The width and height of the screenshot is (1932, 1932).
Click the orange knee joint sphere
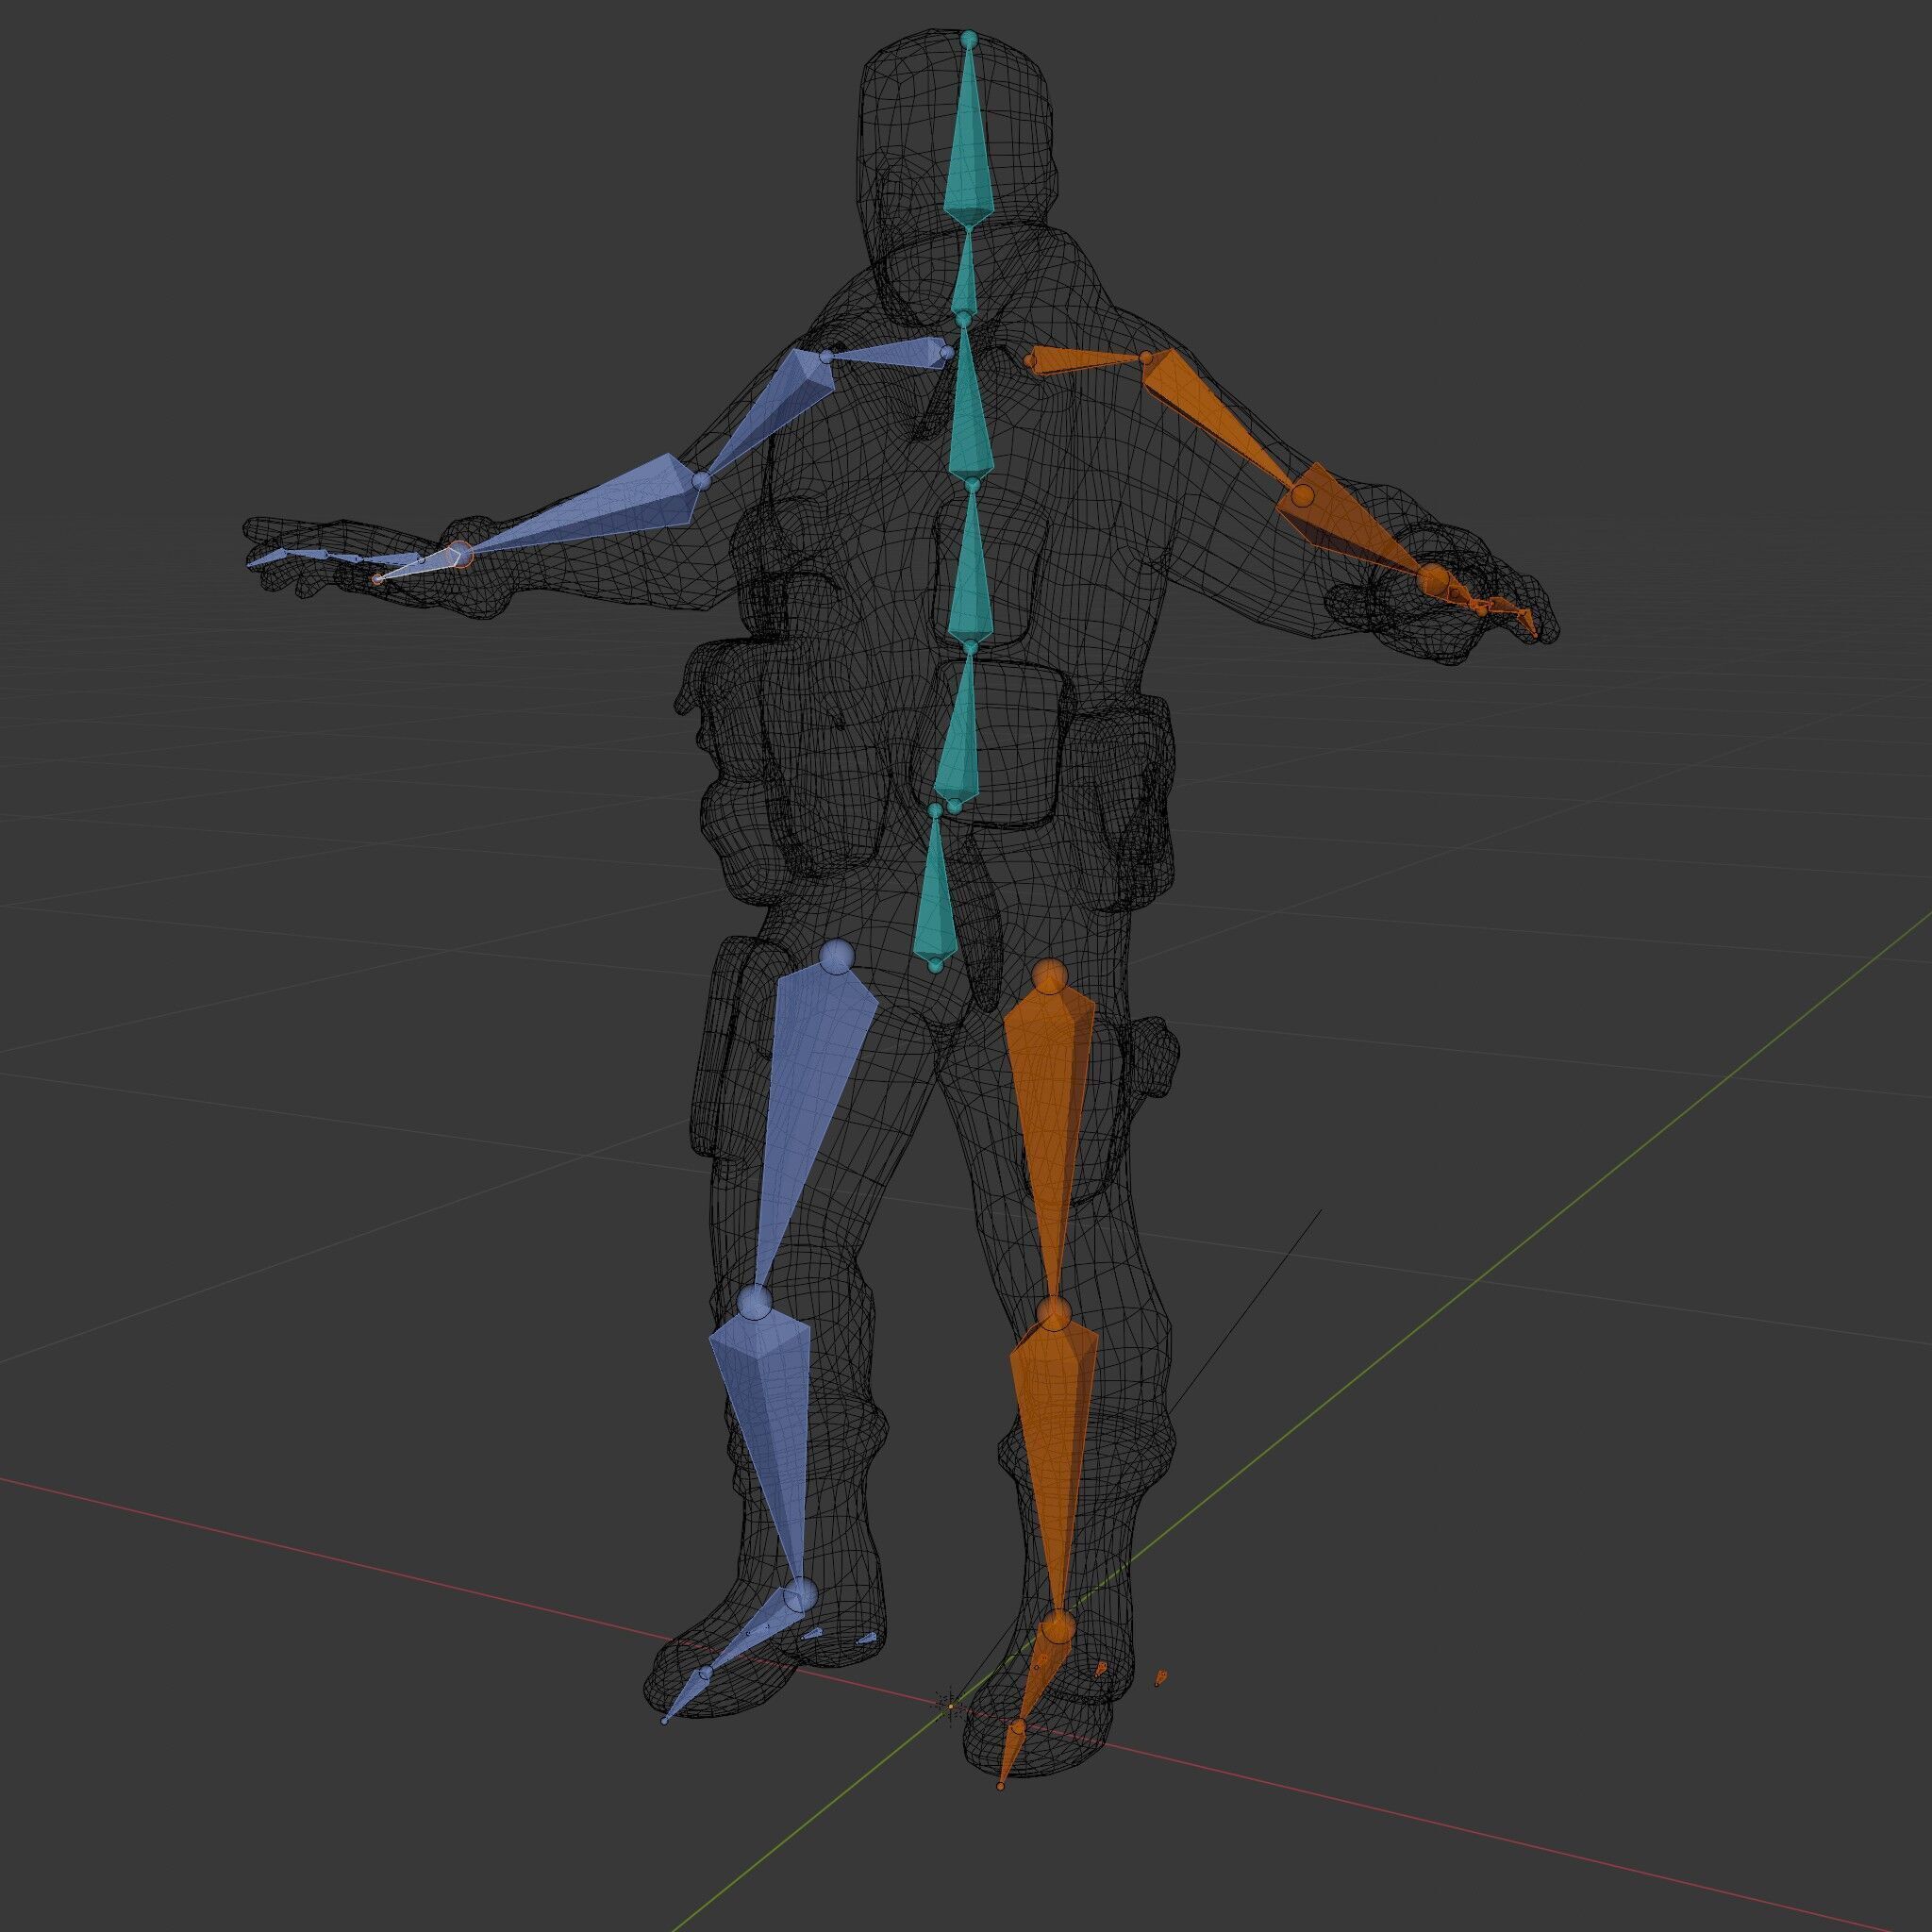[1054, 1314]
